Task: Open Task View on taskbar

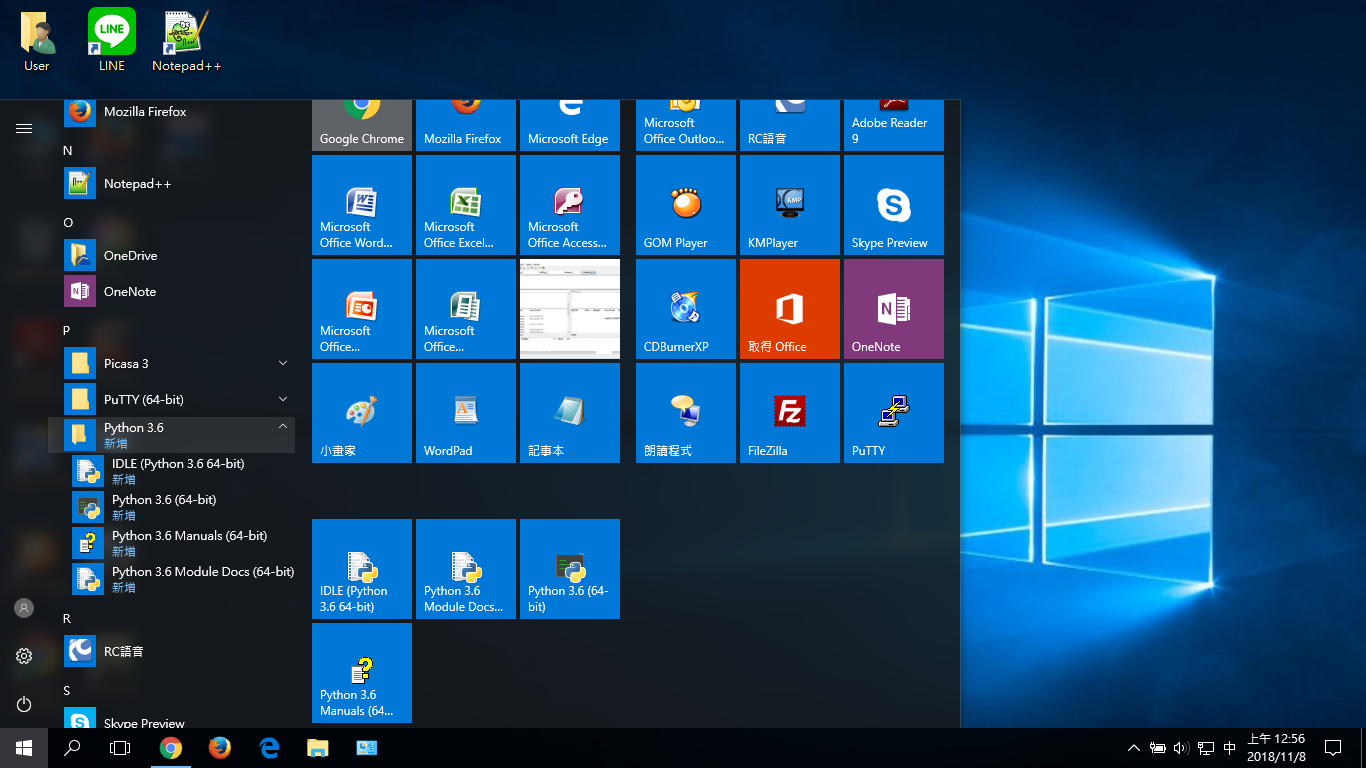Action: pos(120,748)
